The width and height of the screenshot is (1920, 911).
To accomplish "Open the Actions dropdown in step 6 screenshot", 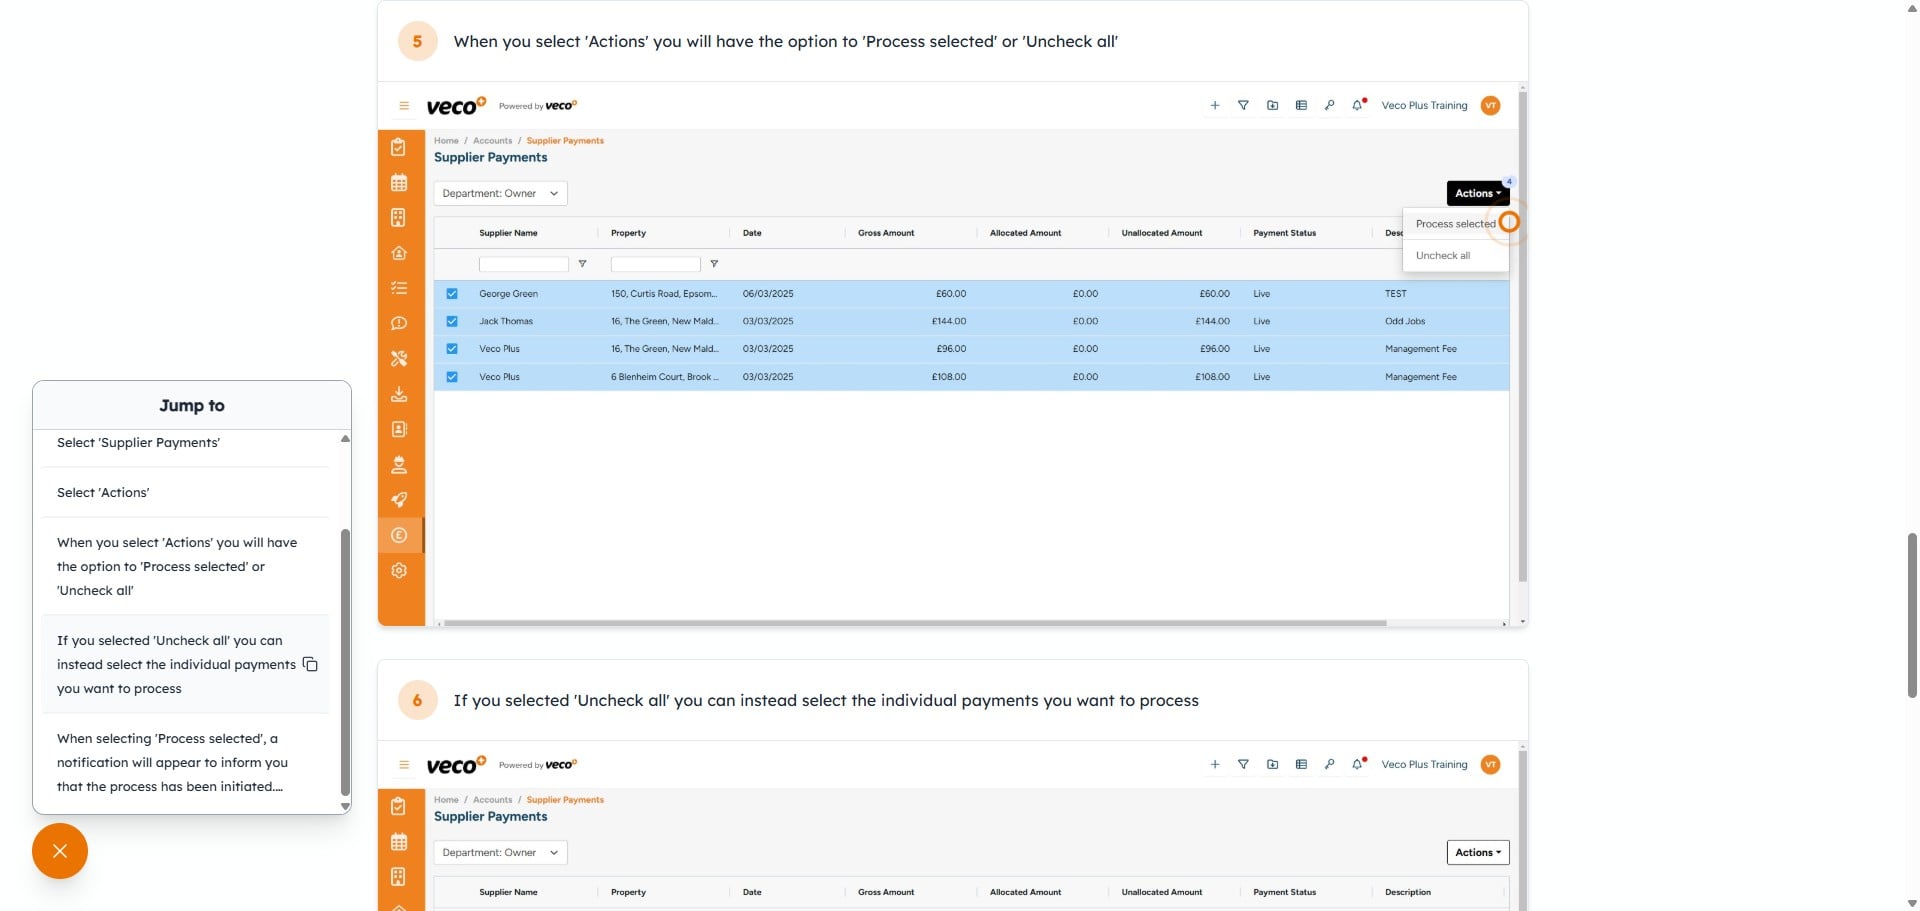I will click(1477, 852).
